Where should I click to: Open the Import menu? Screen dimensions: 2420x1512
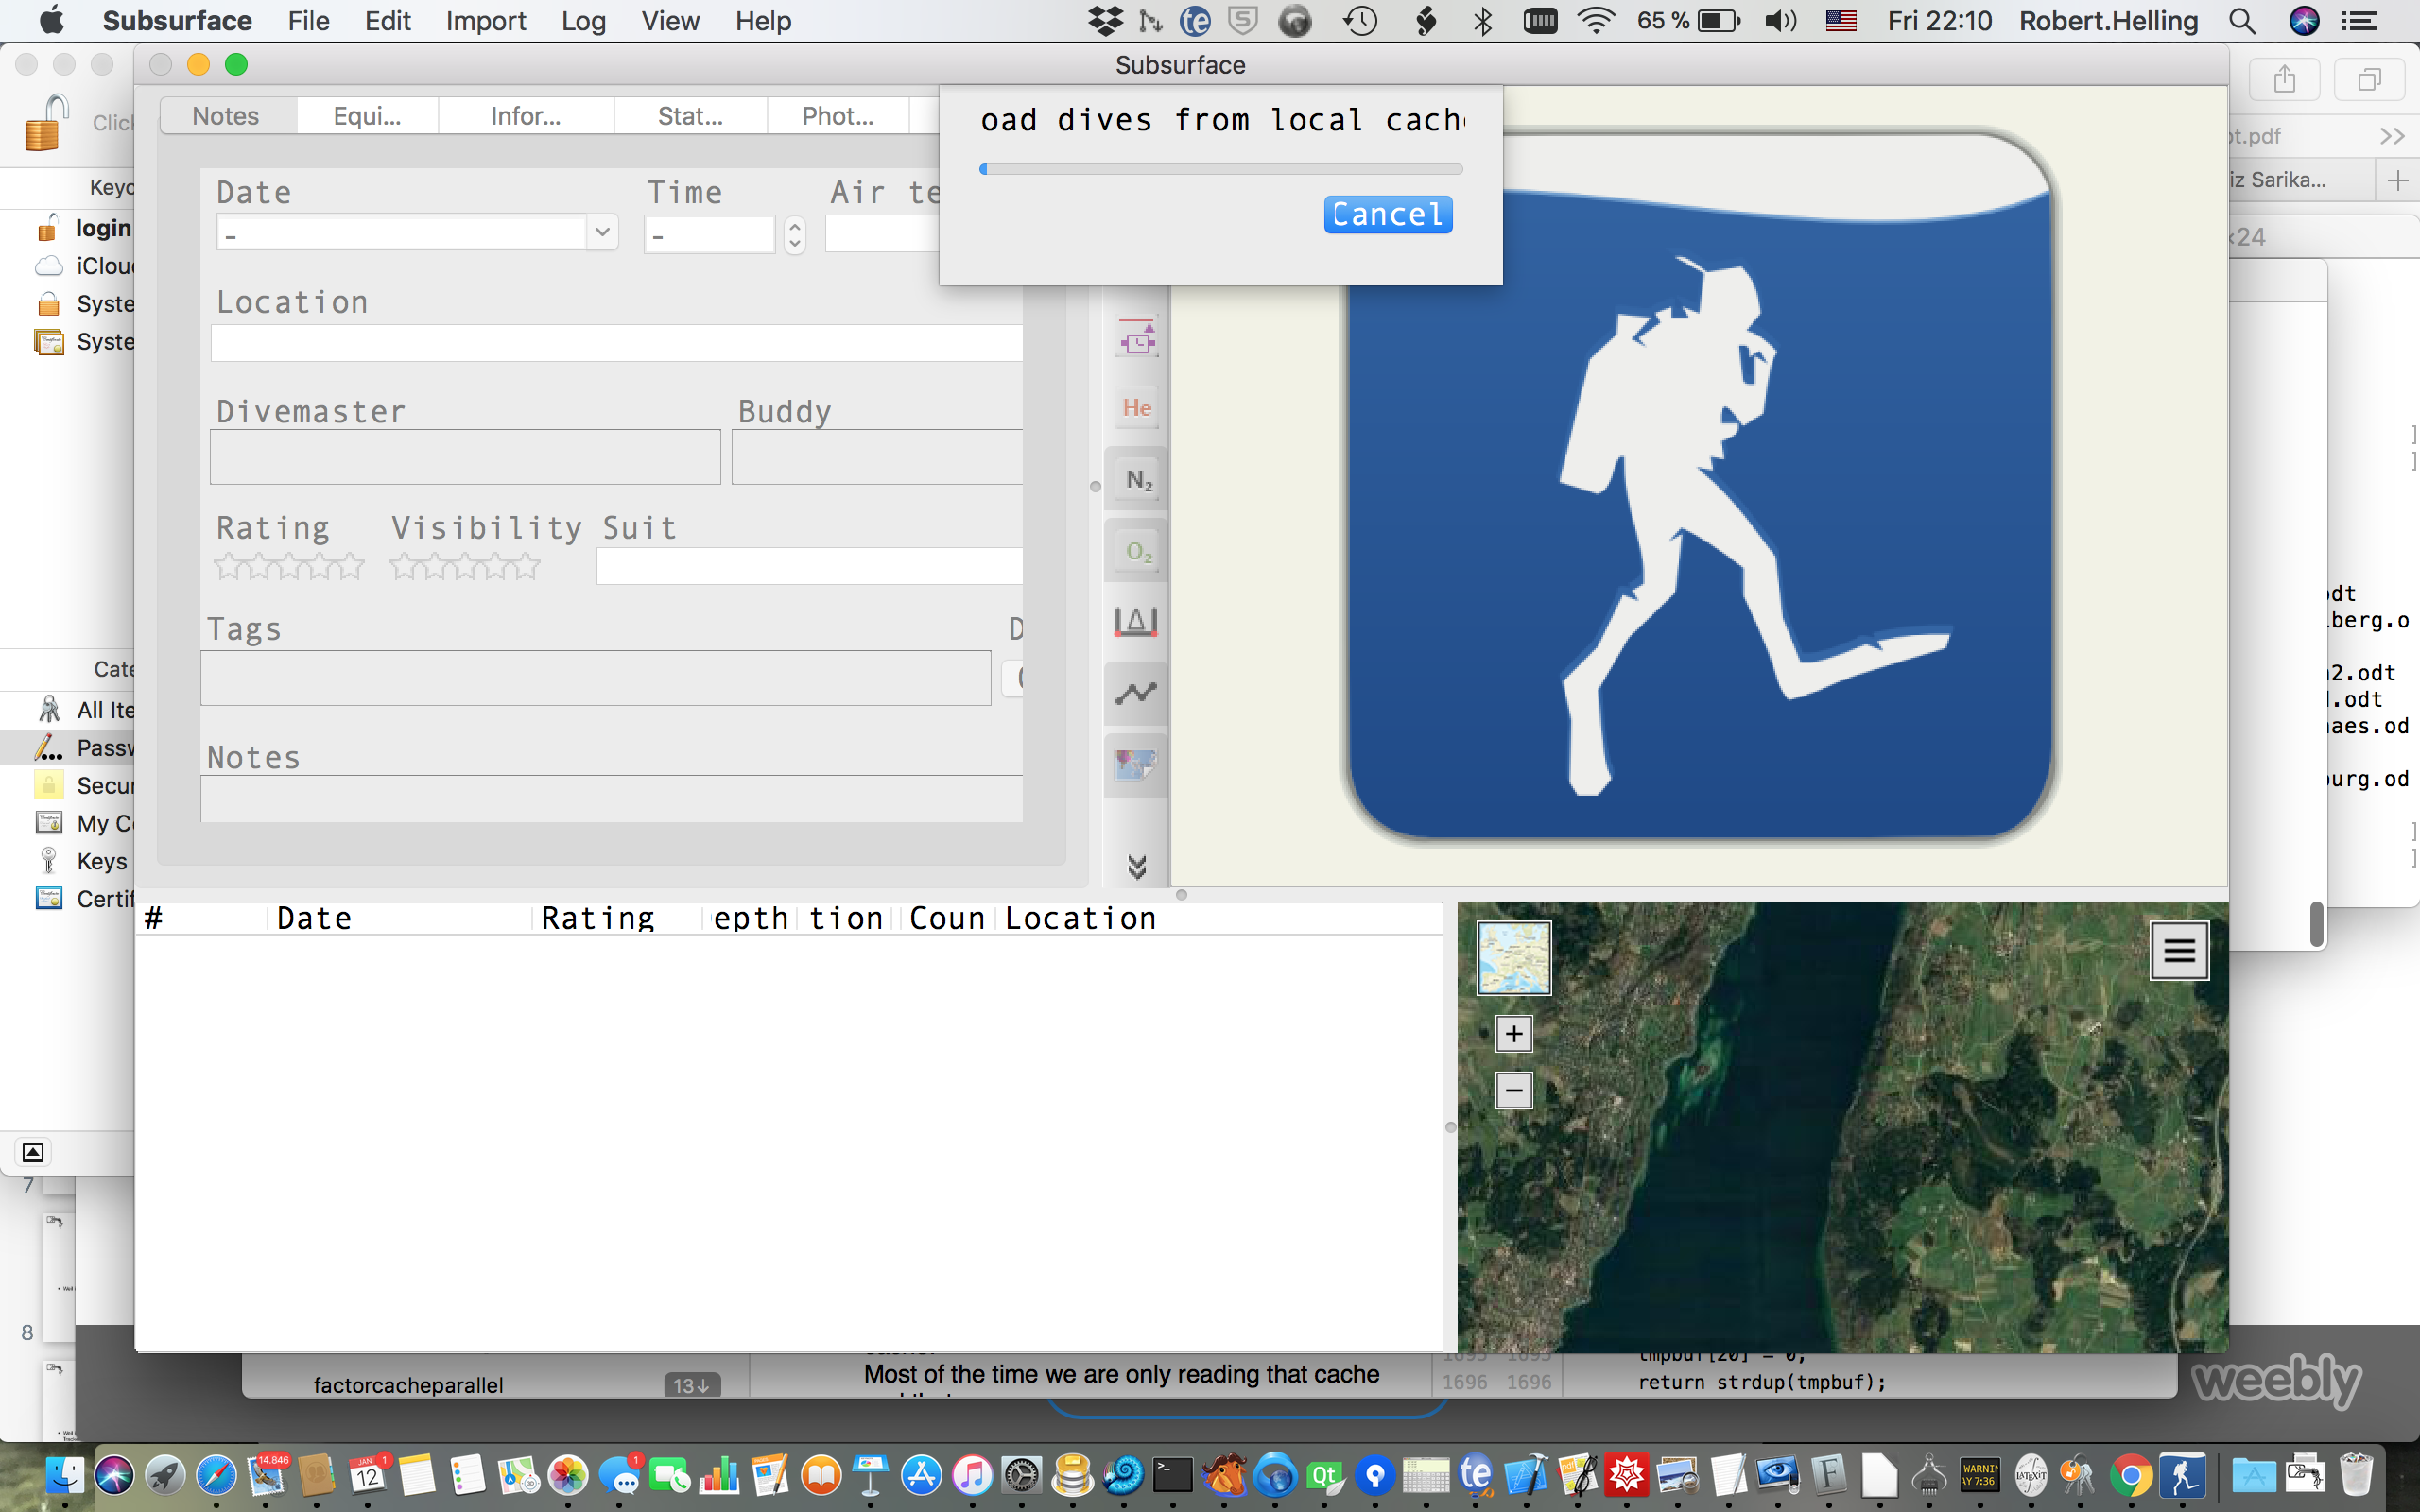(x=486, y=20)
